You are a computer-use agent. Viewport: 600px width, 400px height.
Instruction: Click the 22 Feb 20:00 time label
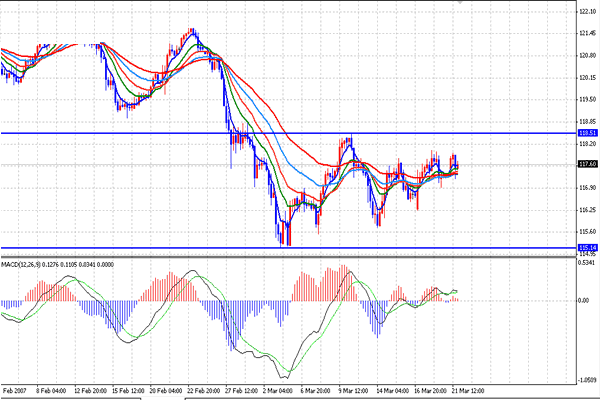(x=201, y=389)
